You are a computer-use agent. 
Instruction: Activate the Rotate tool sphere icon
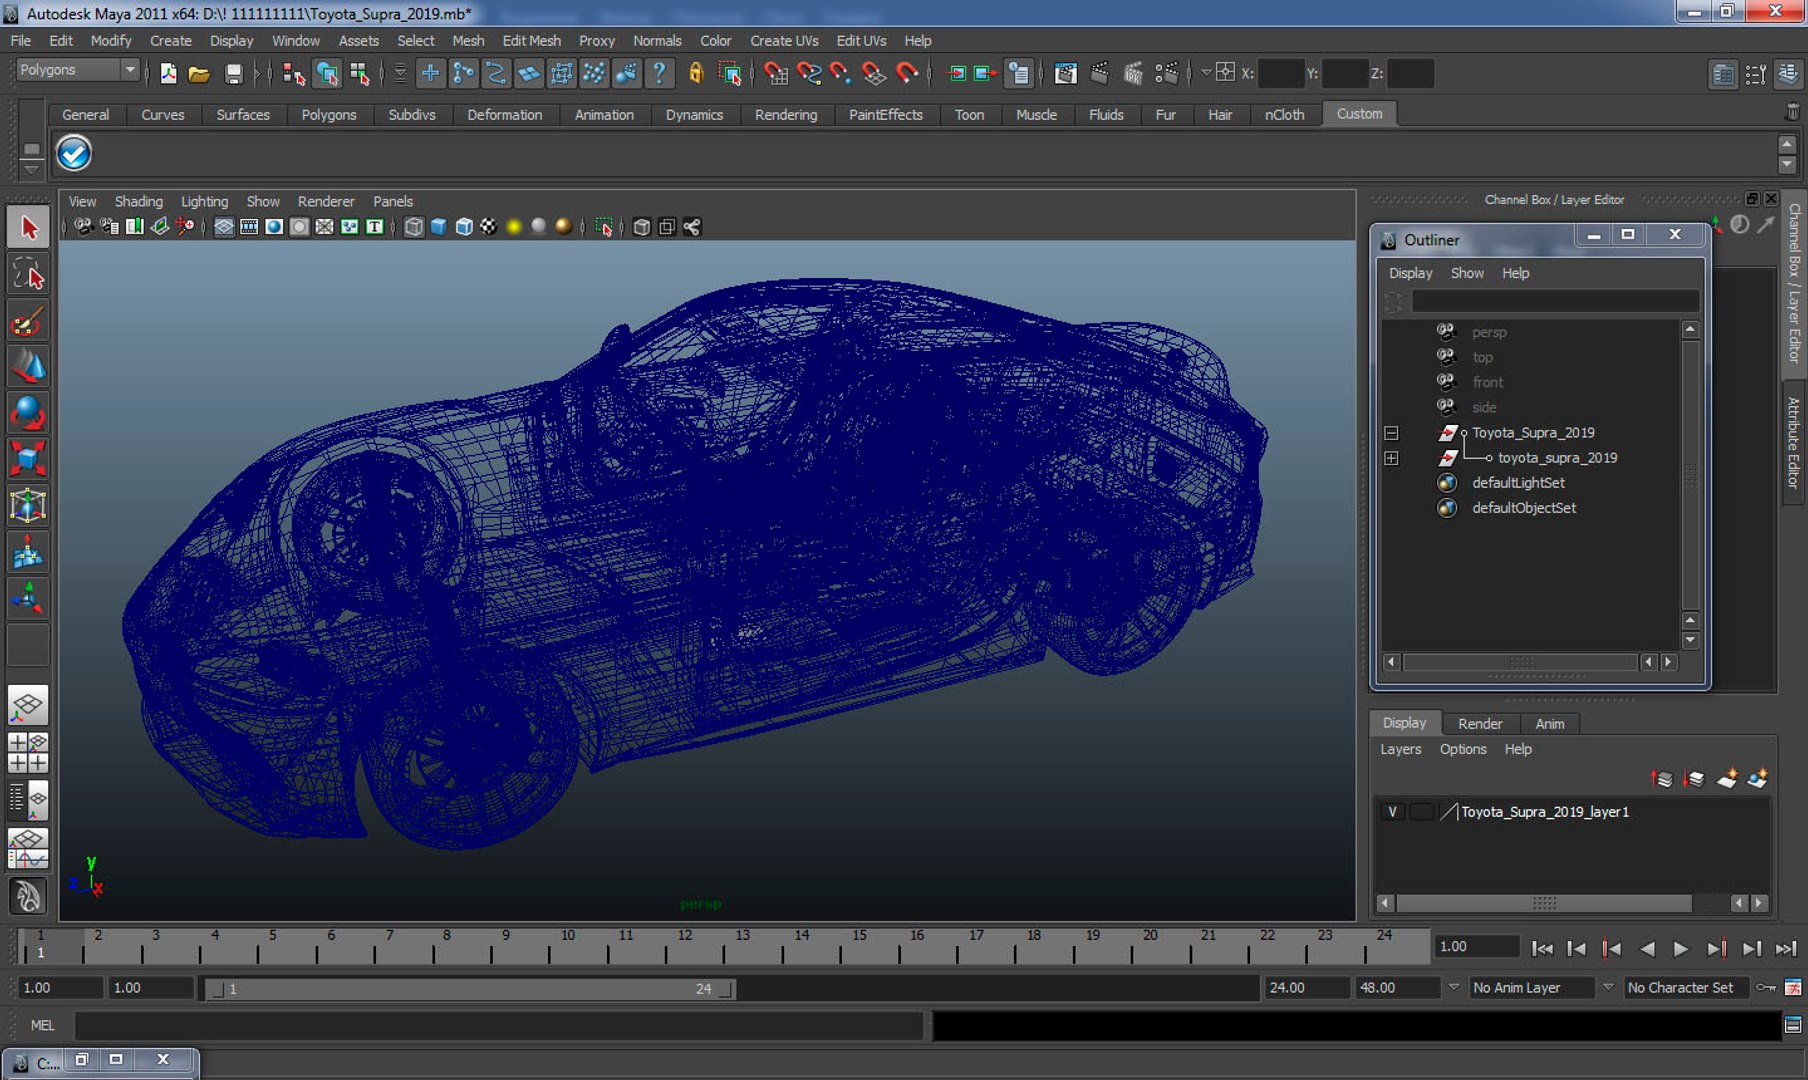(28, 413)
